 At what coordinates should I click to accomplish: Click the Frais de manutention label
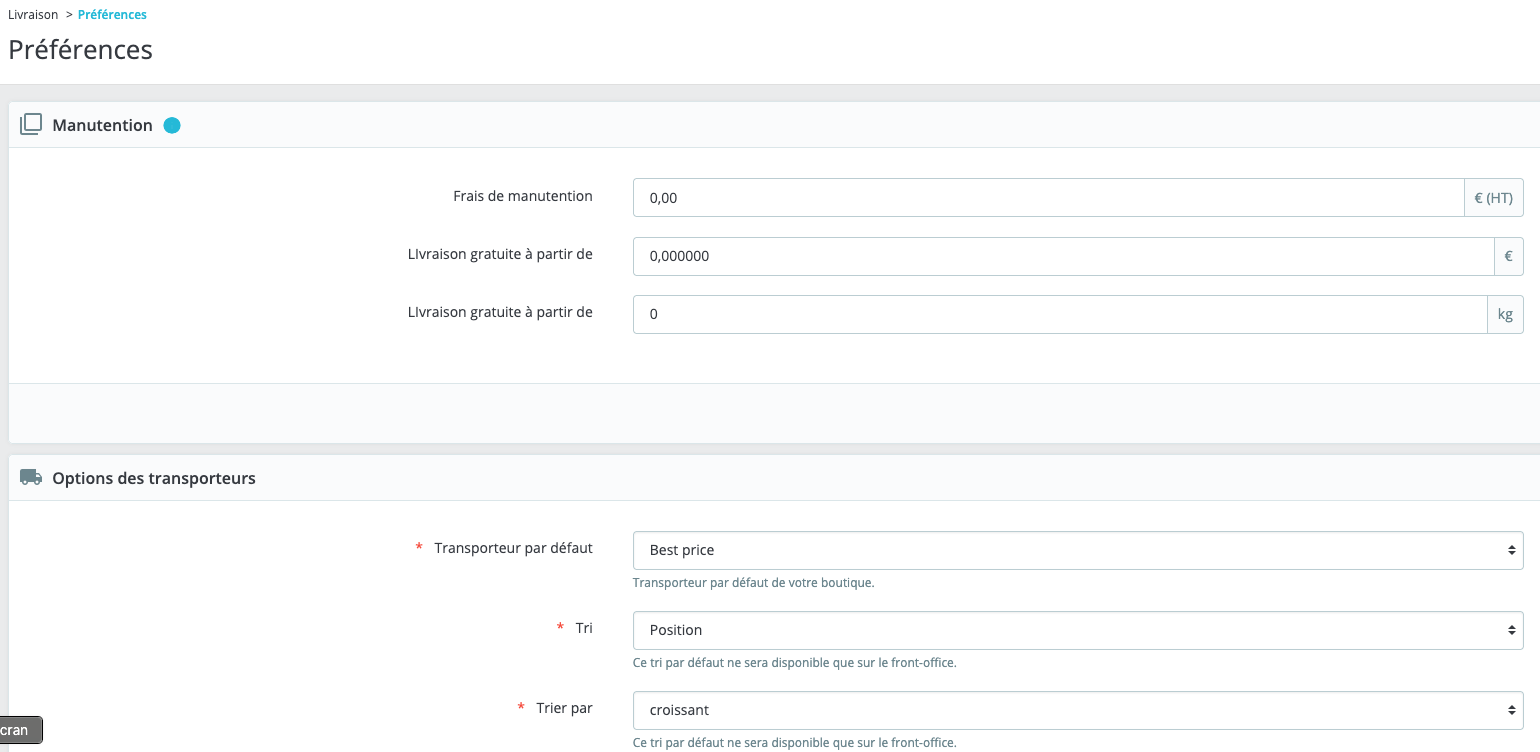(x=522, y=196)
